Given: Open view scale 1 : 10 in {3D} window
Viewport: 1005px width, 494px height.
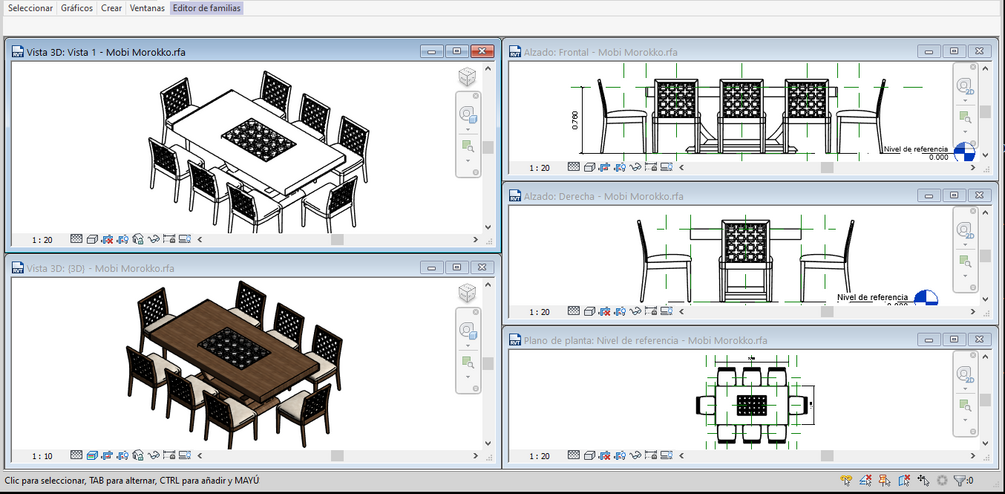Looking at the screenshot, I should point(42,456).
